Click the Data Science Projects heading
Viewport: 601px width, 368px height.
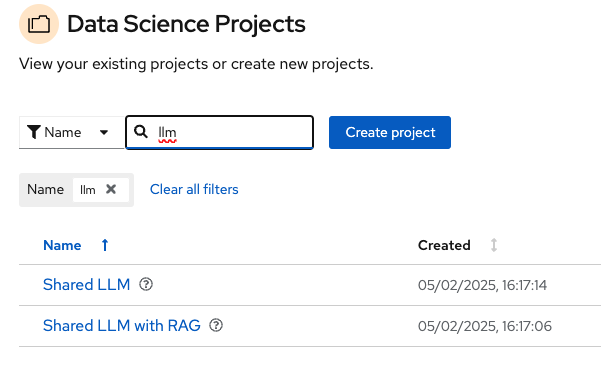(186, 24)
